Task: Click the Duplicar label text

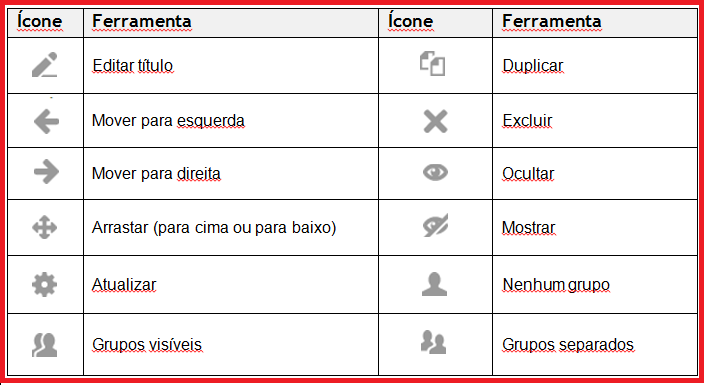Action: point(532,66)
